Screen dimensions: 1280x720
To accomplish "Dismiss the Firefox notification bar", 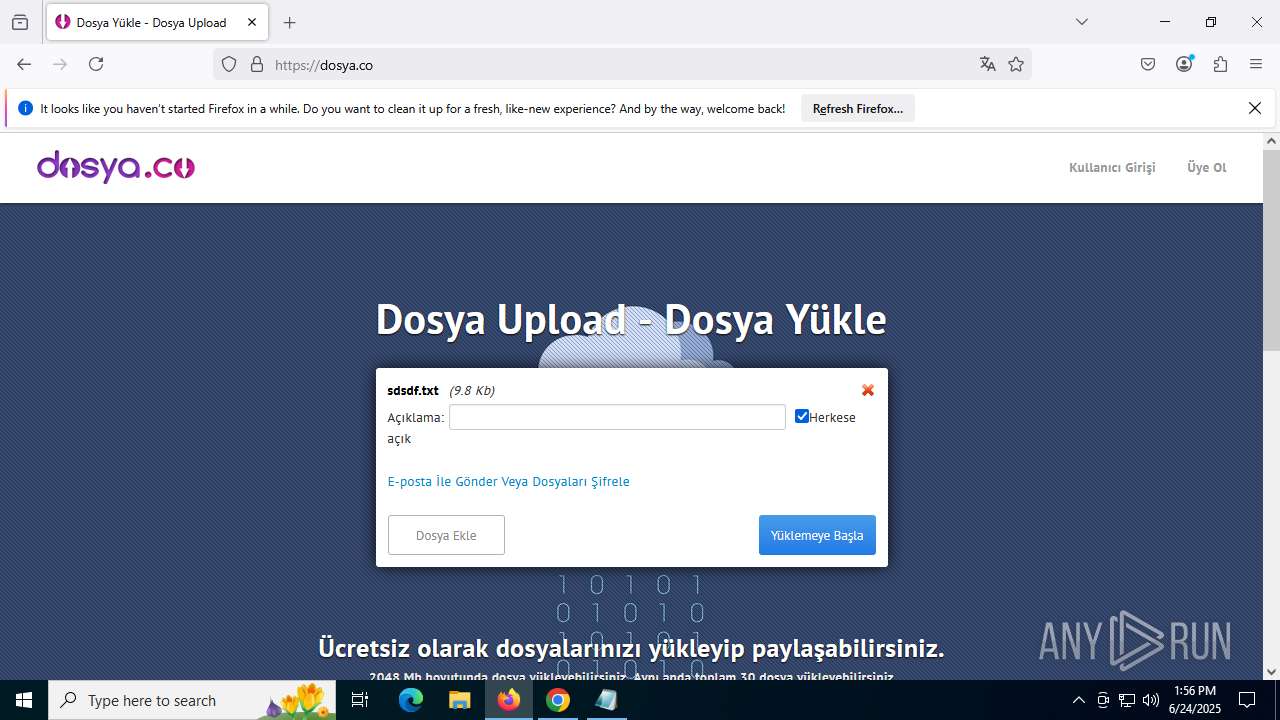I will pos(1255,108).
